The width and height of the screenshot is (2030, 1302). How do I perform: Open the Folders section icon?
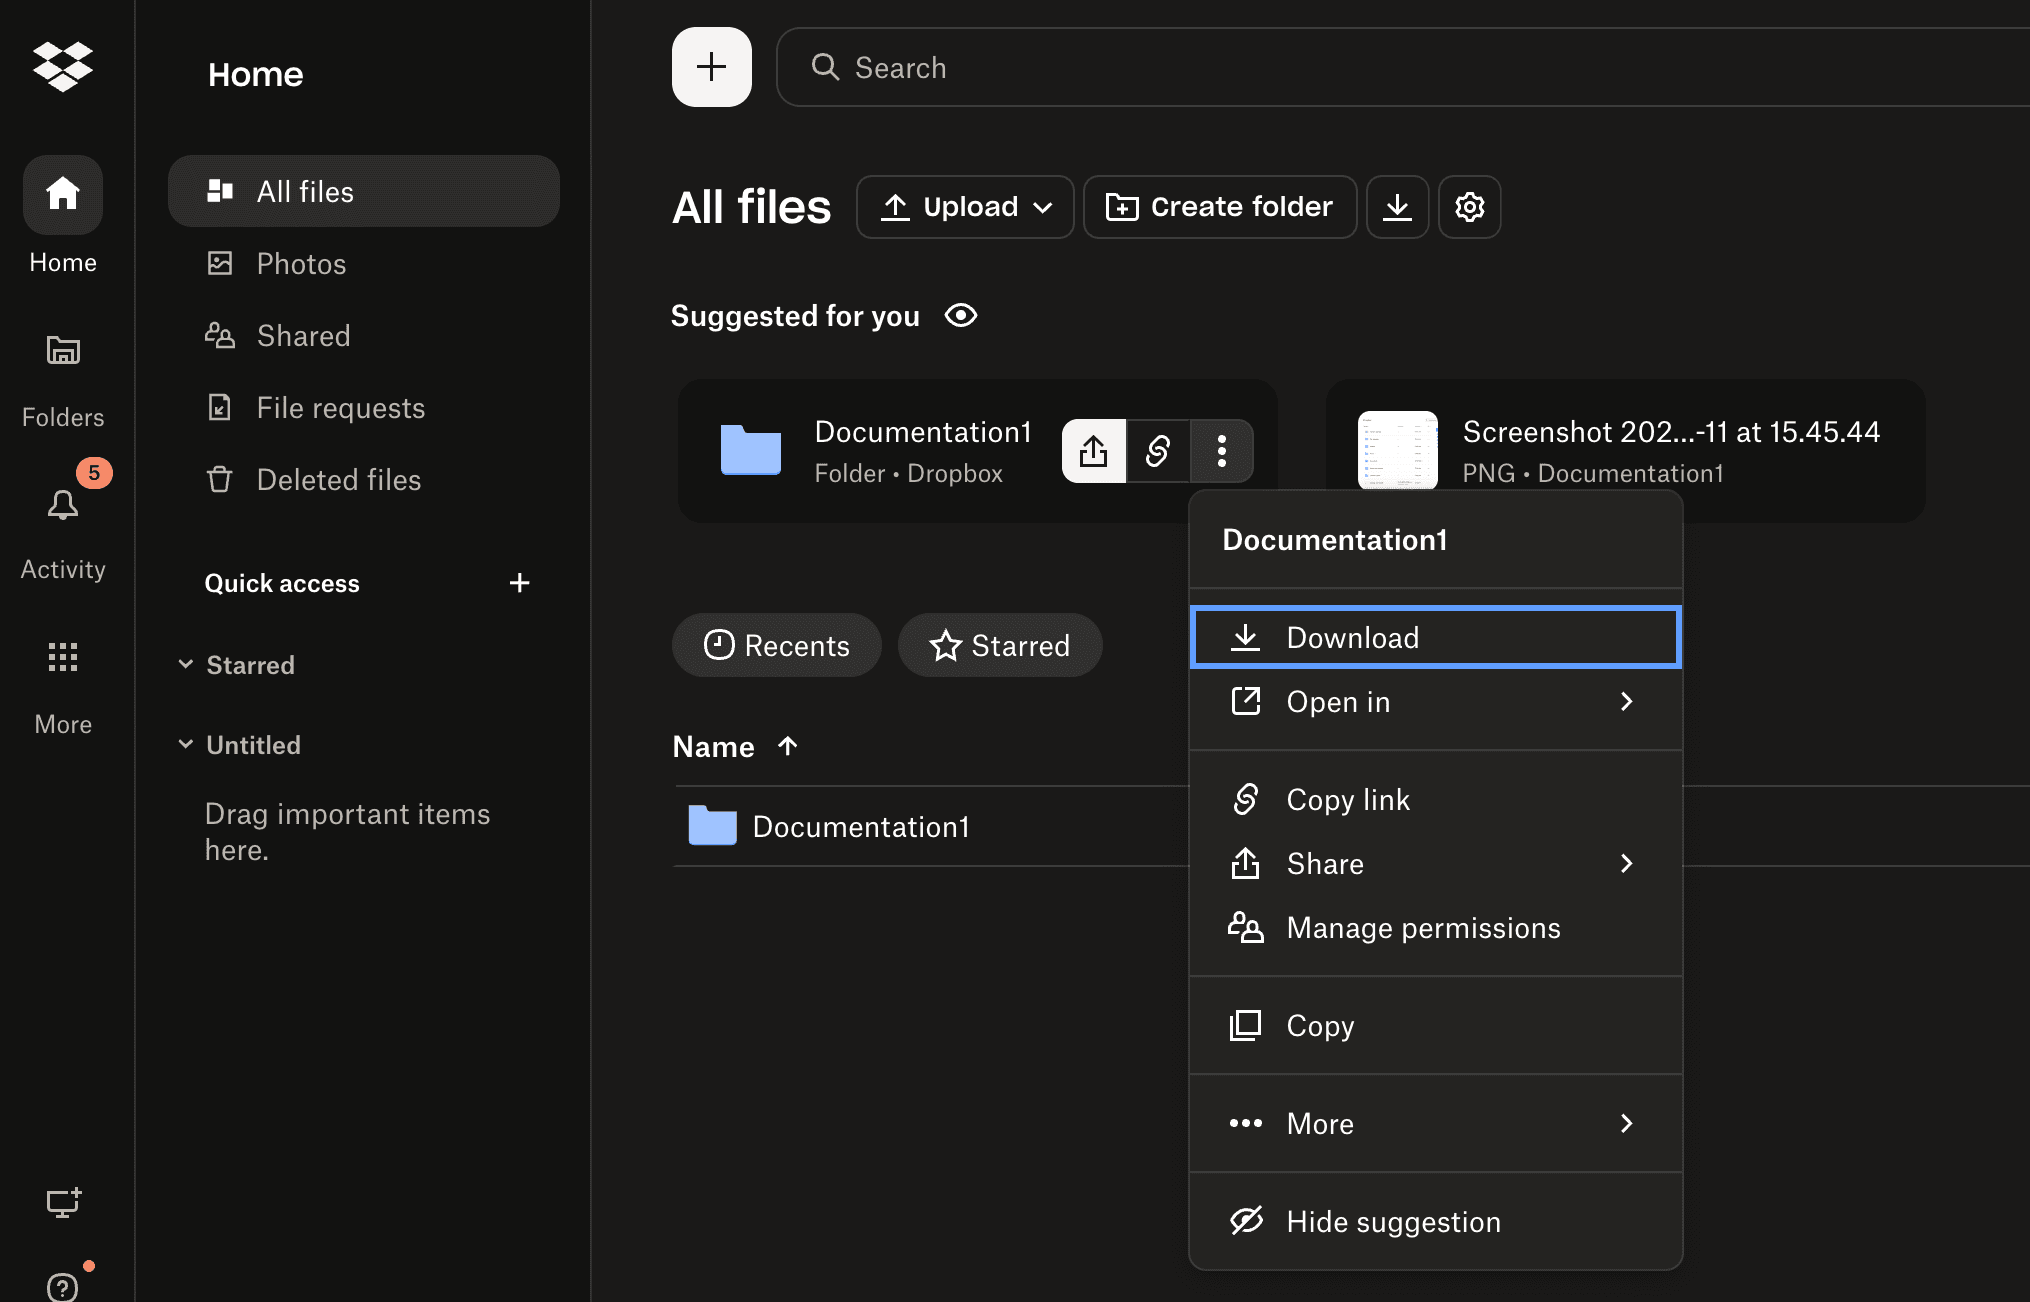point(62,350)
